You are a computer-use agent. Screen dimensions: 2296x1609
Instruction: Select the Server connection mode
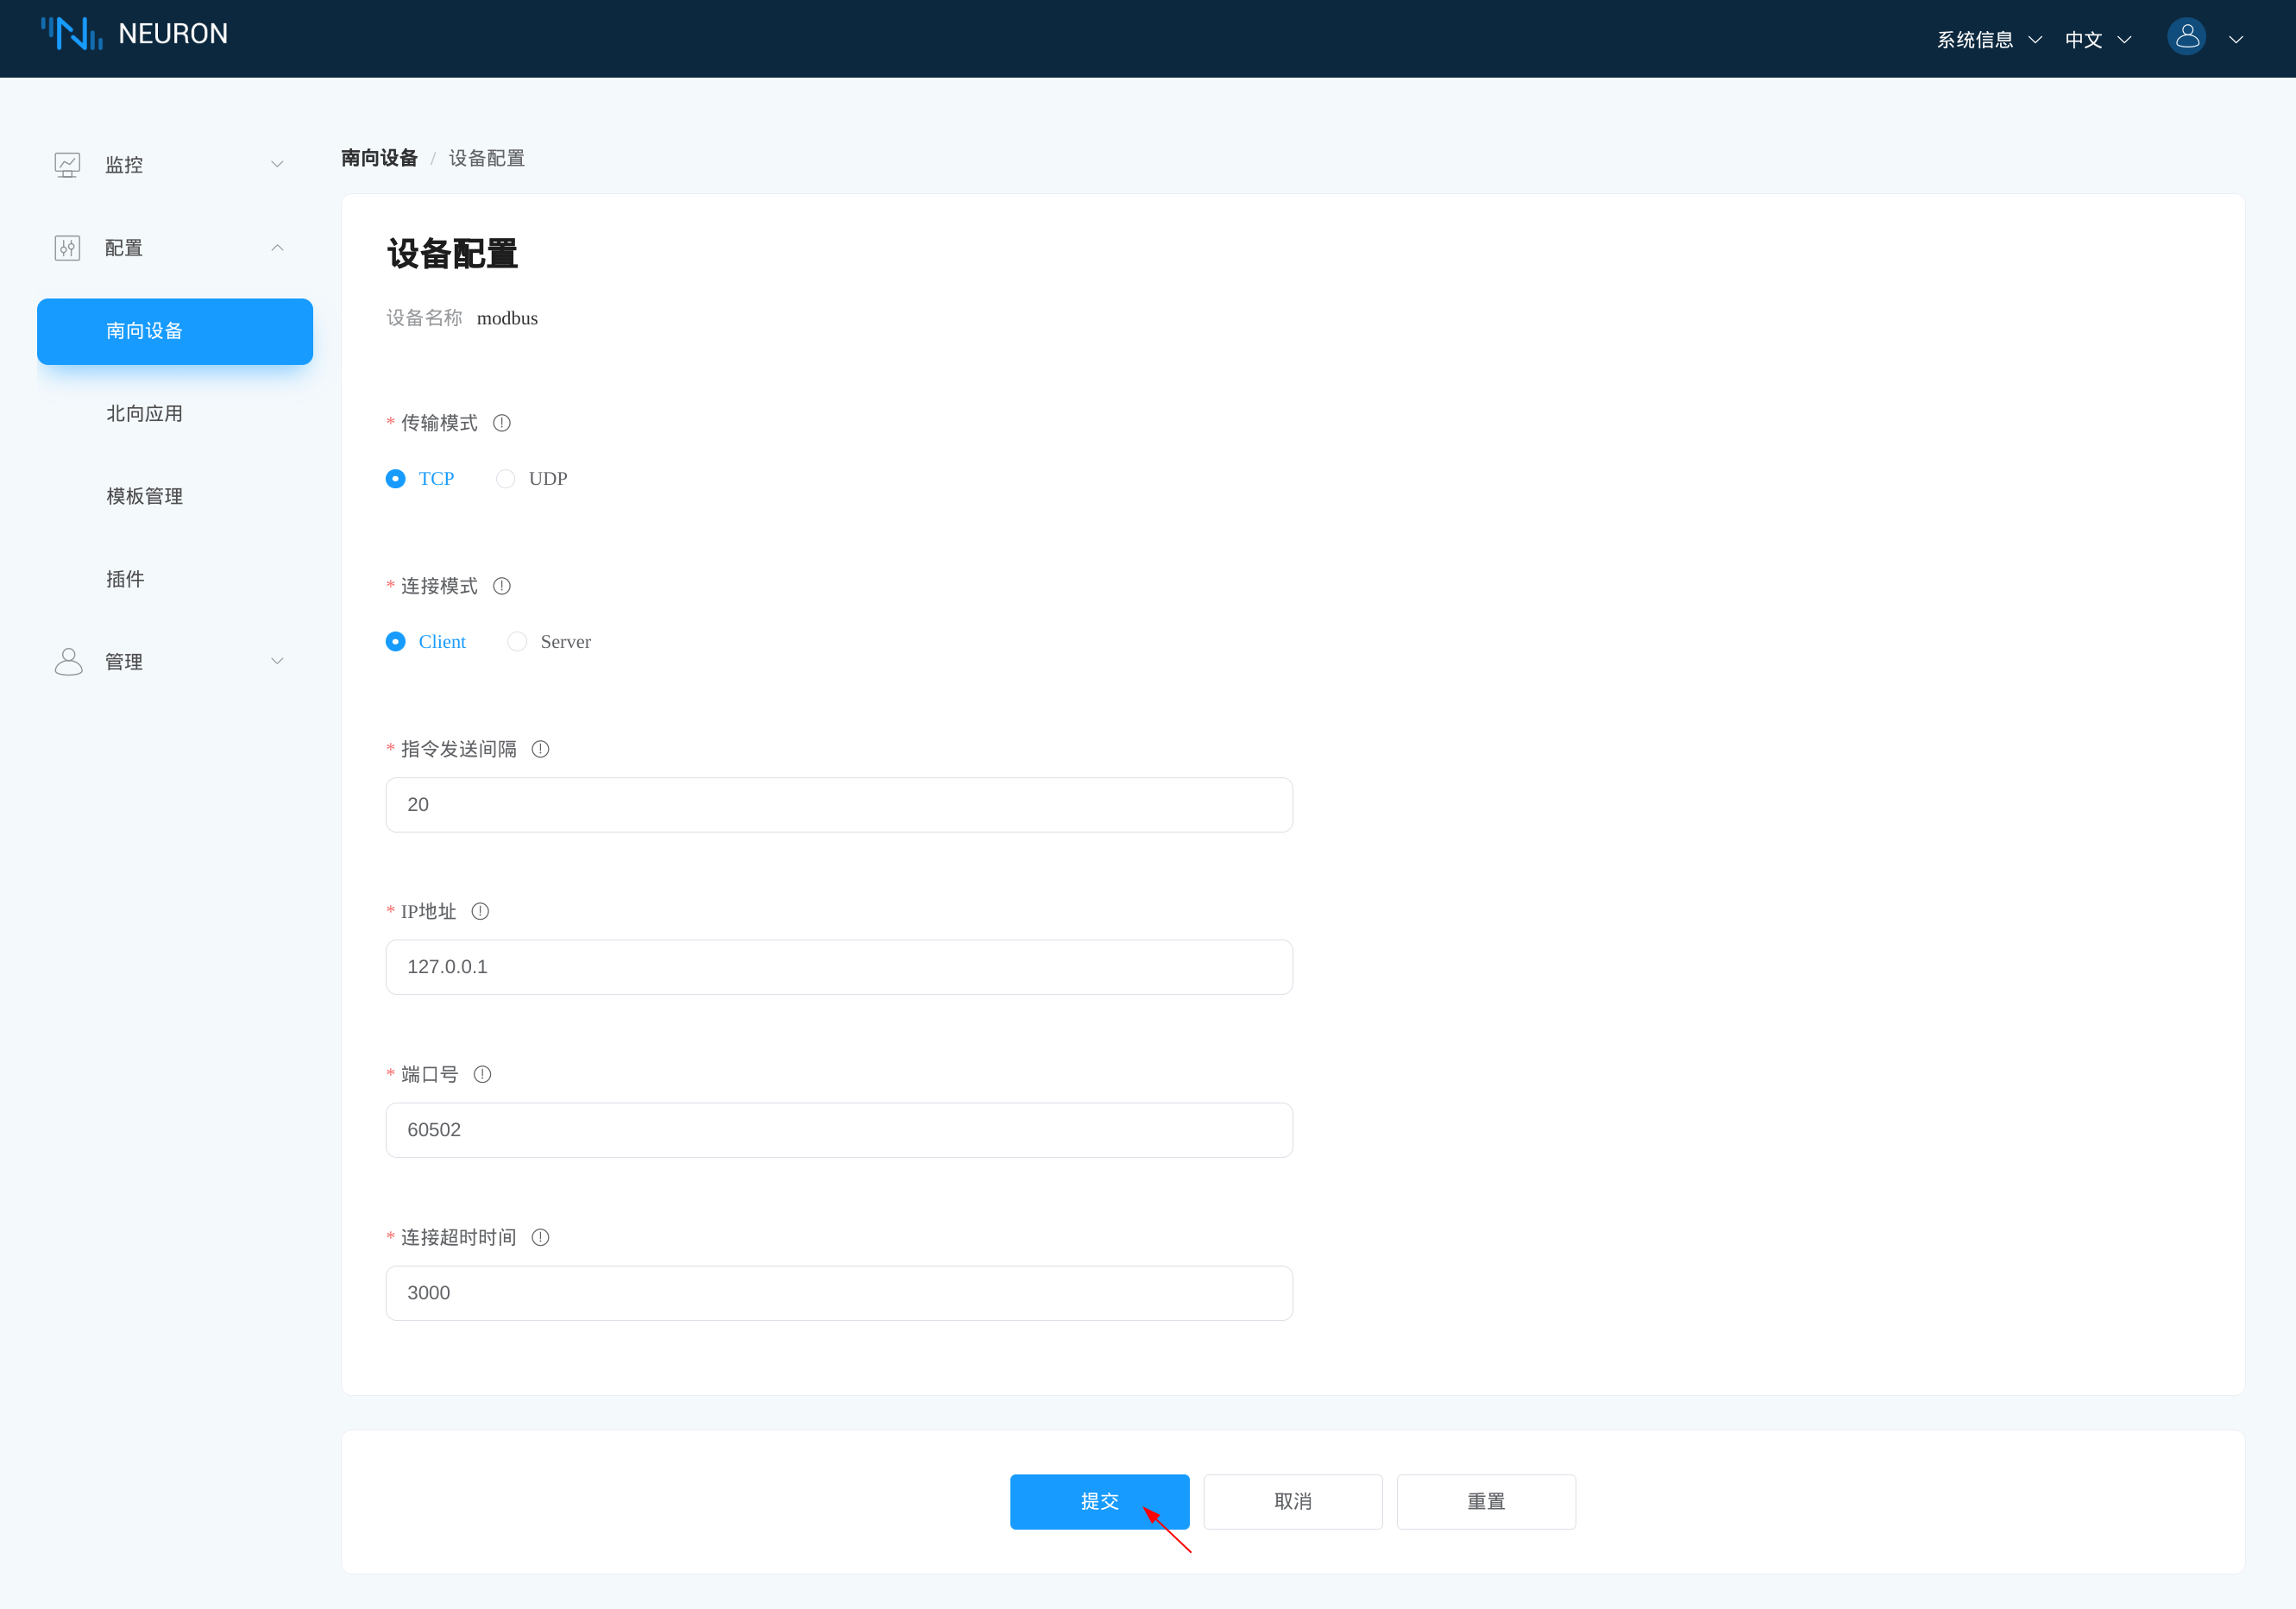coord(517,641)
